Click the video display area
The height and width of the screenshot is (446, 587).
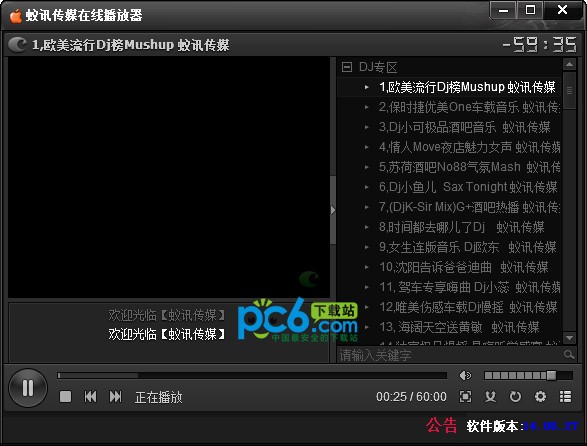[169, 178]
